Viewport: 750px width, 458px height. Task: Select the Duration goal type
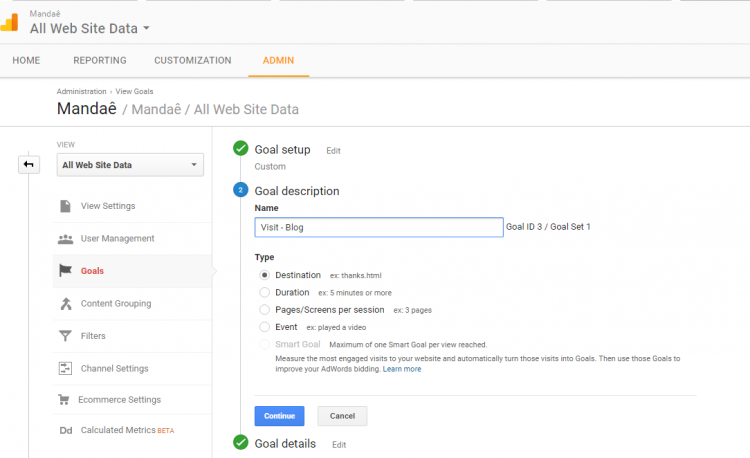(x=265, y=292)
